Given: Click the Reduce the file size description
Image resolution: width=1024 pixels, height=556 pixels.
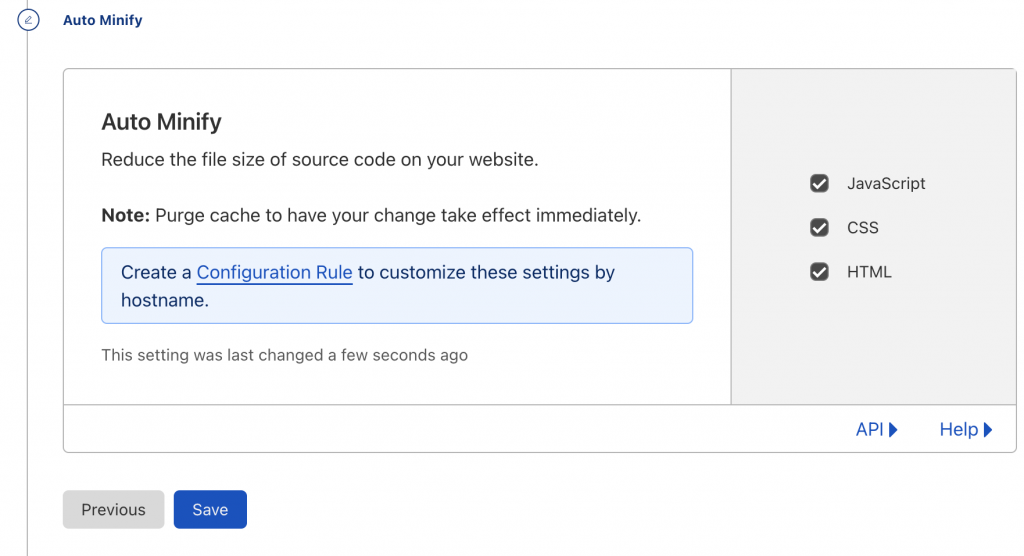Looking at the screenshot, I should tap(320, 160).
